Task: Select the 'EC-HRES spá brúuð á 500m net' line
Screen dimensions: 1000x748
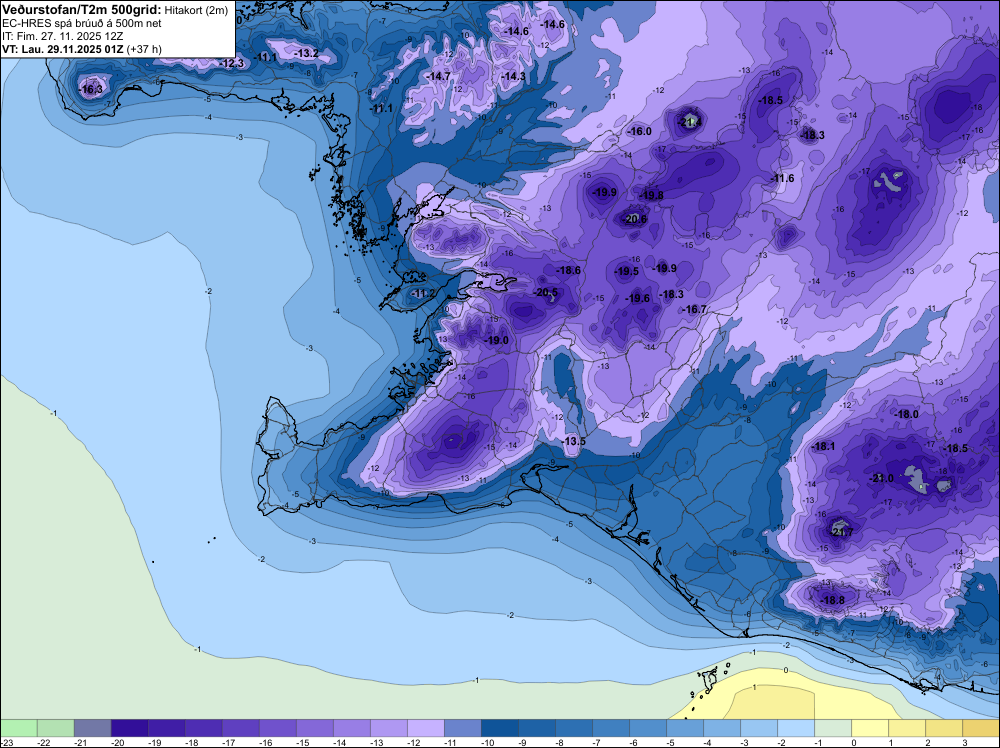Action: [82, 23]
